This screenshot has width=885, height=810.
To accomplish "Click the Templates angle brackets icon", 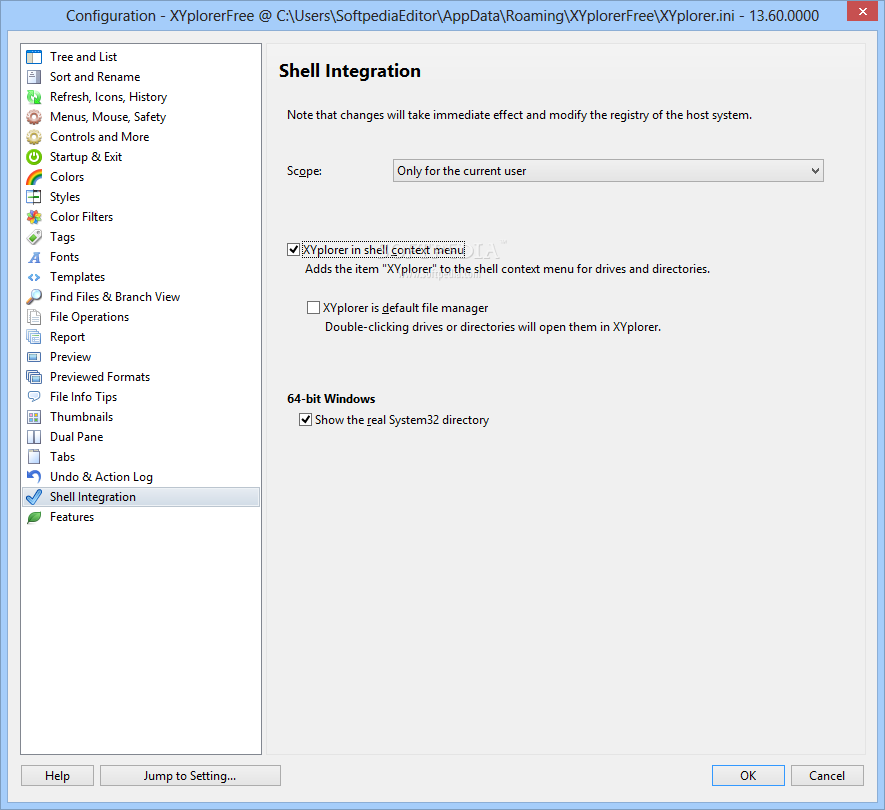I will point(34,277).
